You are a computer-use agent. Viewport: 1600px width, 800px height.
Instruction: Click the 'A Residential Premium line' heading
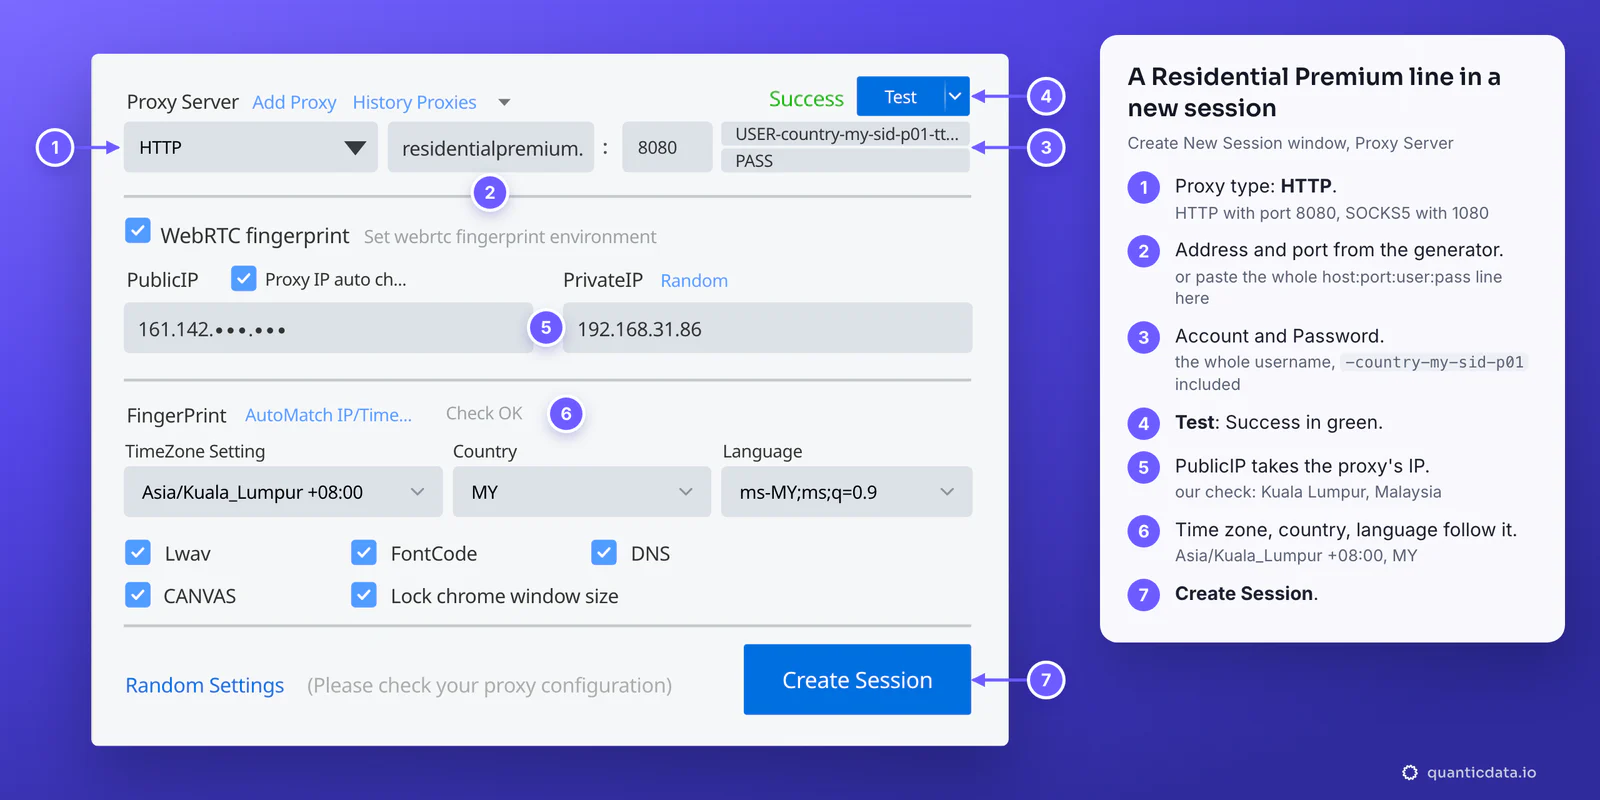coord(1314,92)
